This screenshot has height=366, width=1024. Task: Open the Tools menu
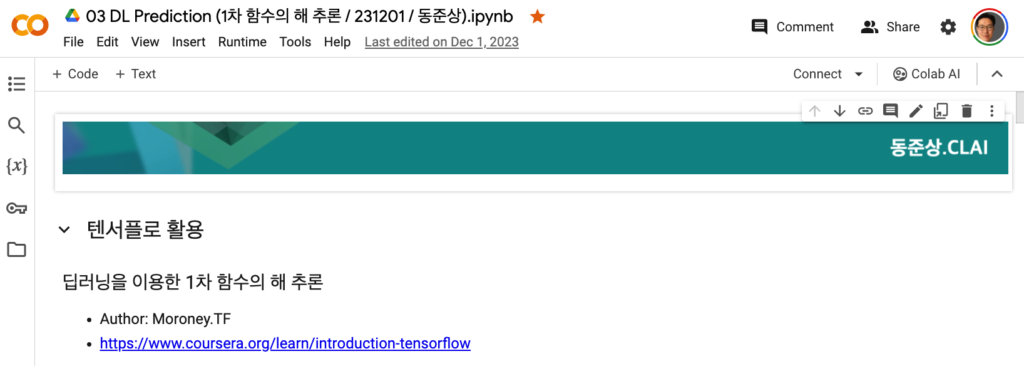pos(295,42)
